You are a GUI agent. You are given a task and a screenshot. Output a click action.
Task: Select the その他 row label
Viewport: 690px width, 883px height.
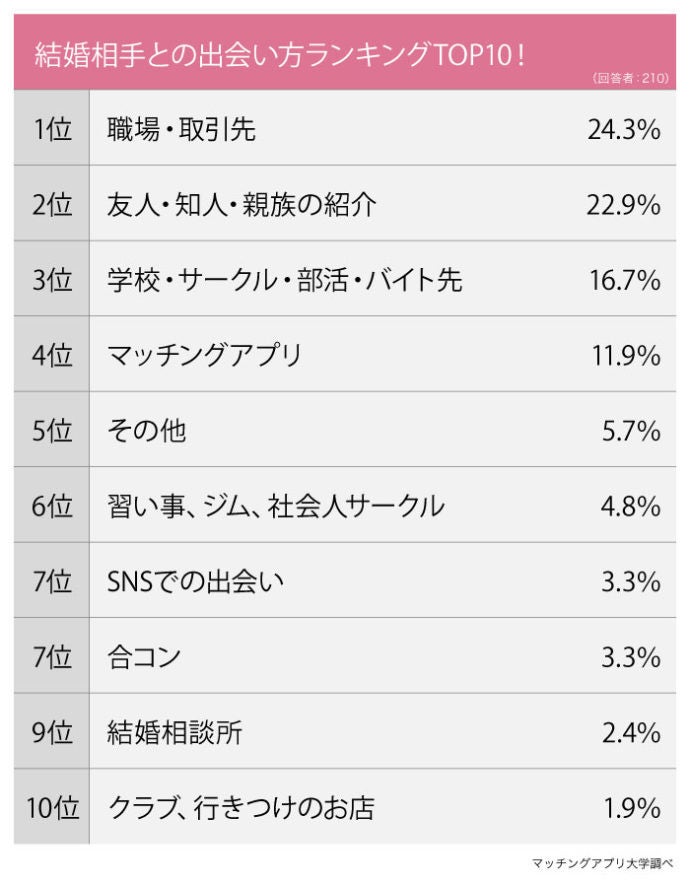click(146, 431)
